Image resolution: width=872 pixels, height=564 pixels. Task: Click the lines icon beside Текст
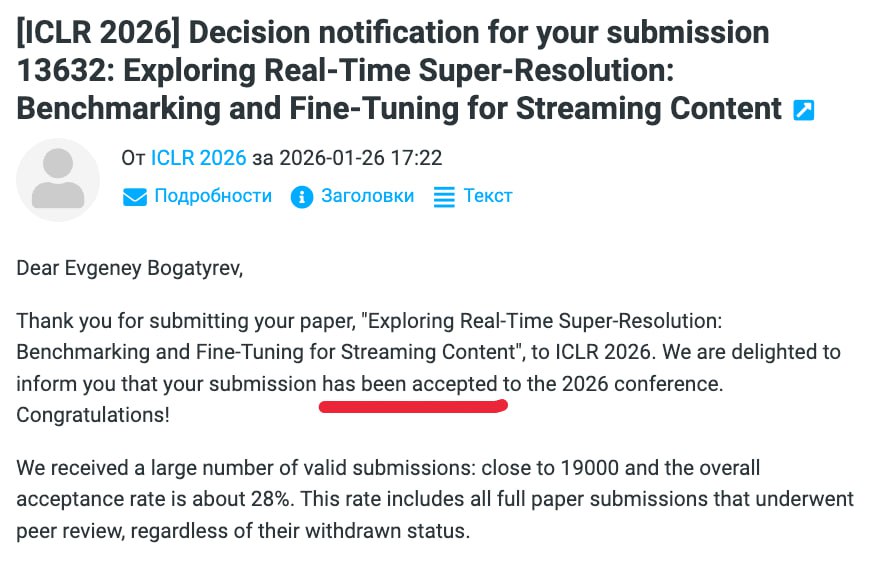point(444,196)
